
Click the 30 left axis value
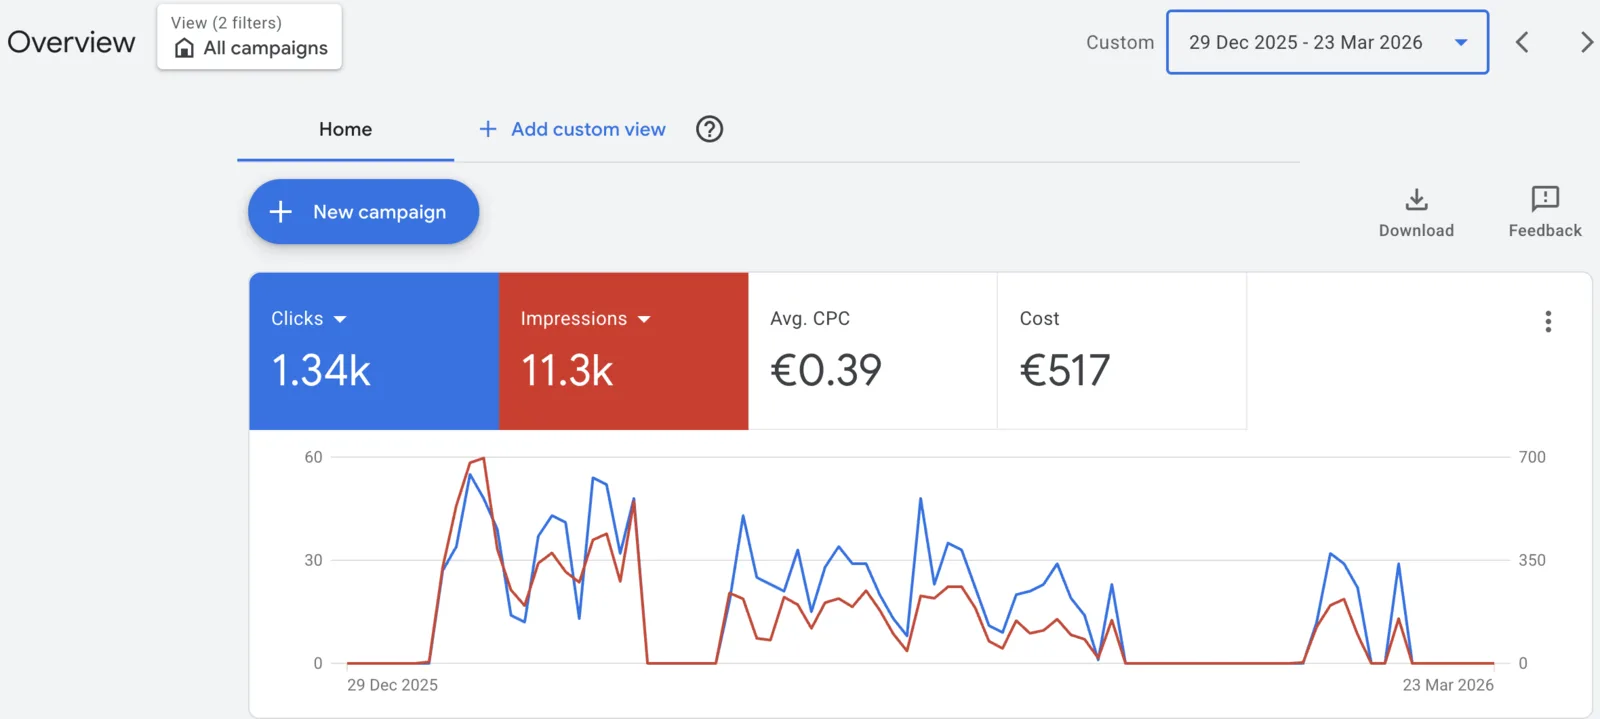(313, 560)
